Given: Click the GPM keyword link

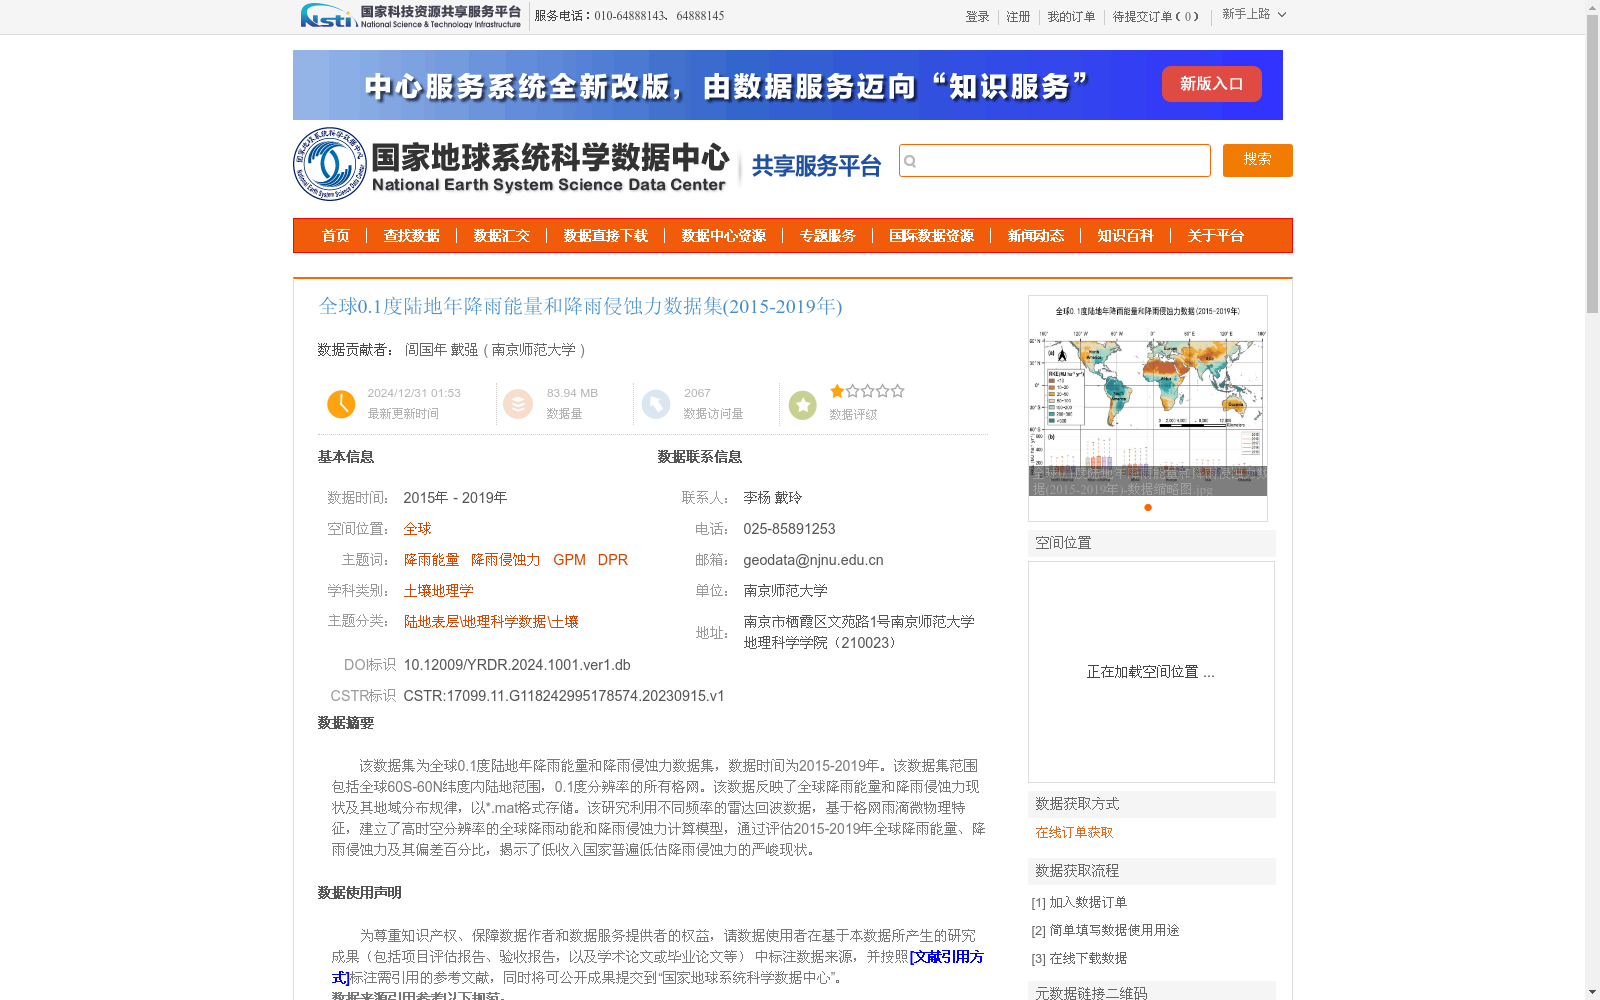Looking at the screenshot, I should point(570,560).
